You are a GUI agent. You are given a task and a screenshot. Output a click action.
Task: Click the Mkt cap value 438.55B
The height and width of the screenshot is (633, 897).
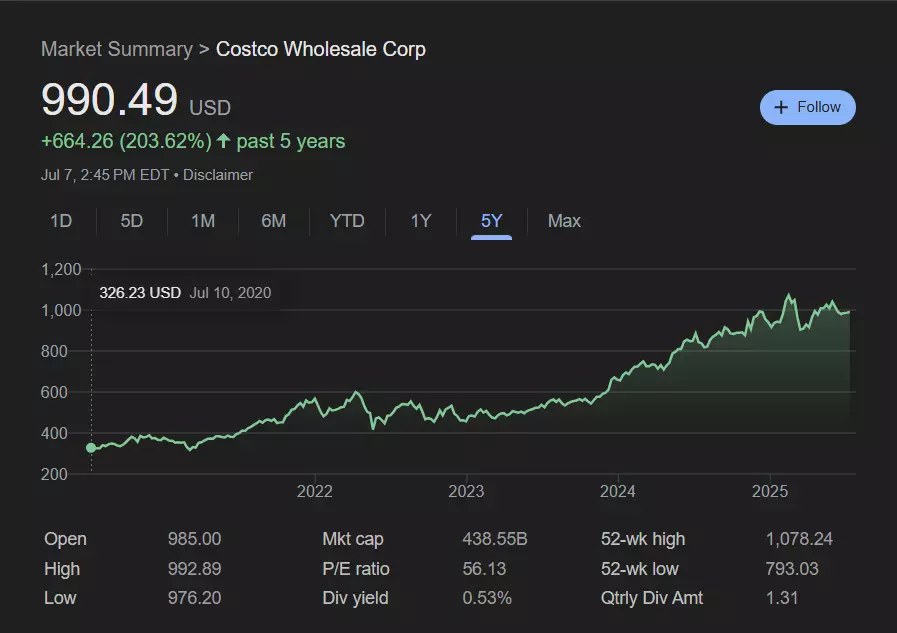click(x=495, y=539)
